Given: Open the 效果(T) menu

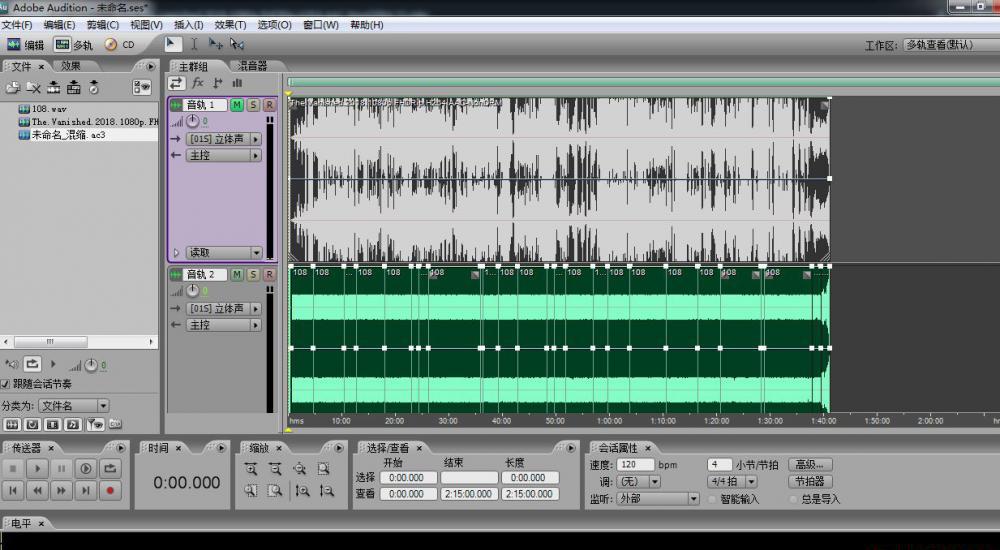Looking at the screenshot, I should (230, 25).
